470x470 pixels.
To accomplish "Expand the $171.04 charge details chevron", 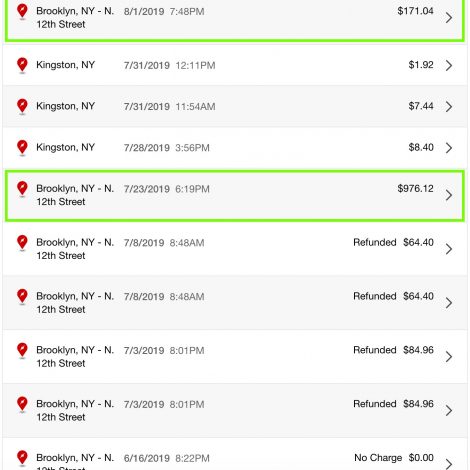I will [449, 17].
